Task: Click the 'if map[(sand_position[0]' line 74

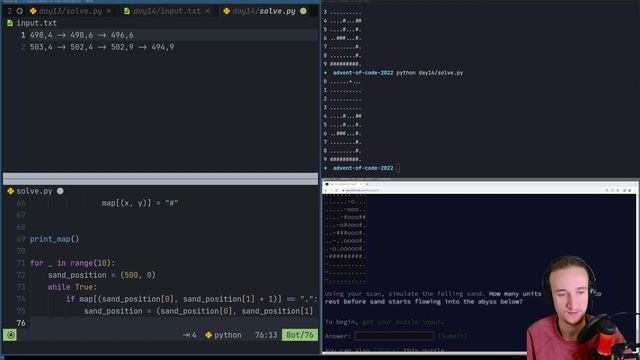Action: (191, 299)
